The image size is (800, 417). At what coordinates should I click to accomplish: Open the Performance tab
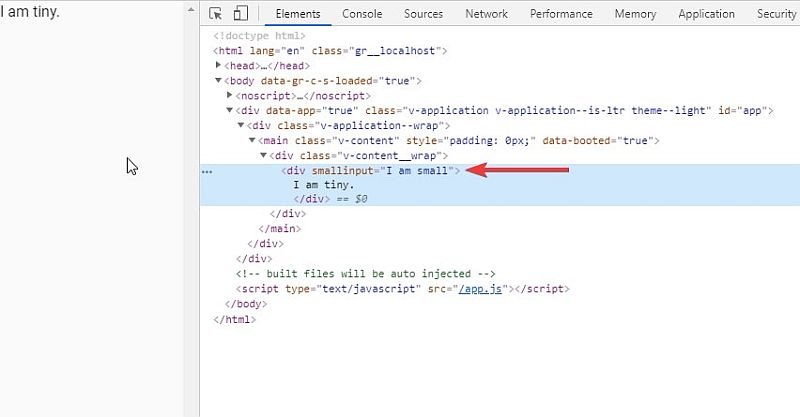(x=561, y=14)
